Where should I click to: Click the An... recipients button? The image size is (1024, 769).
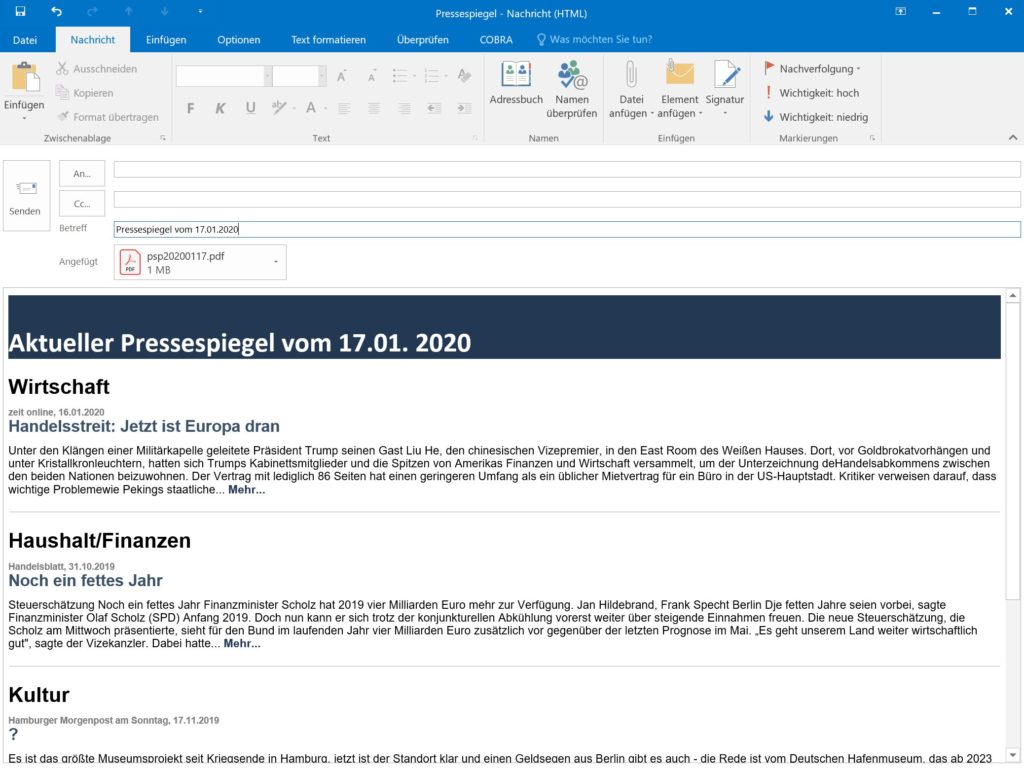tap(82, 173)
